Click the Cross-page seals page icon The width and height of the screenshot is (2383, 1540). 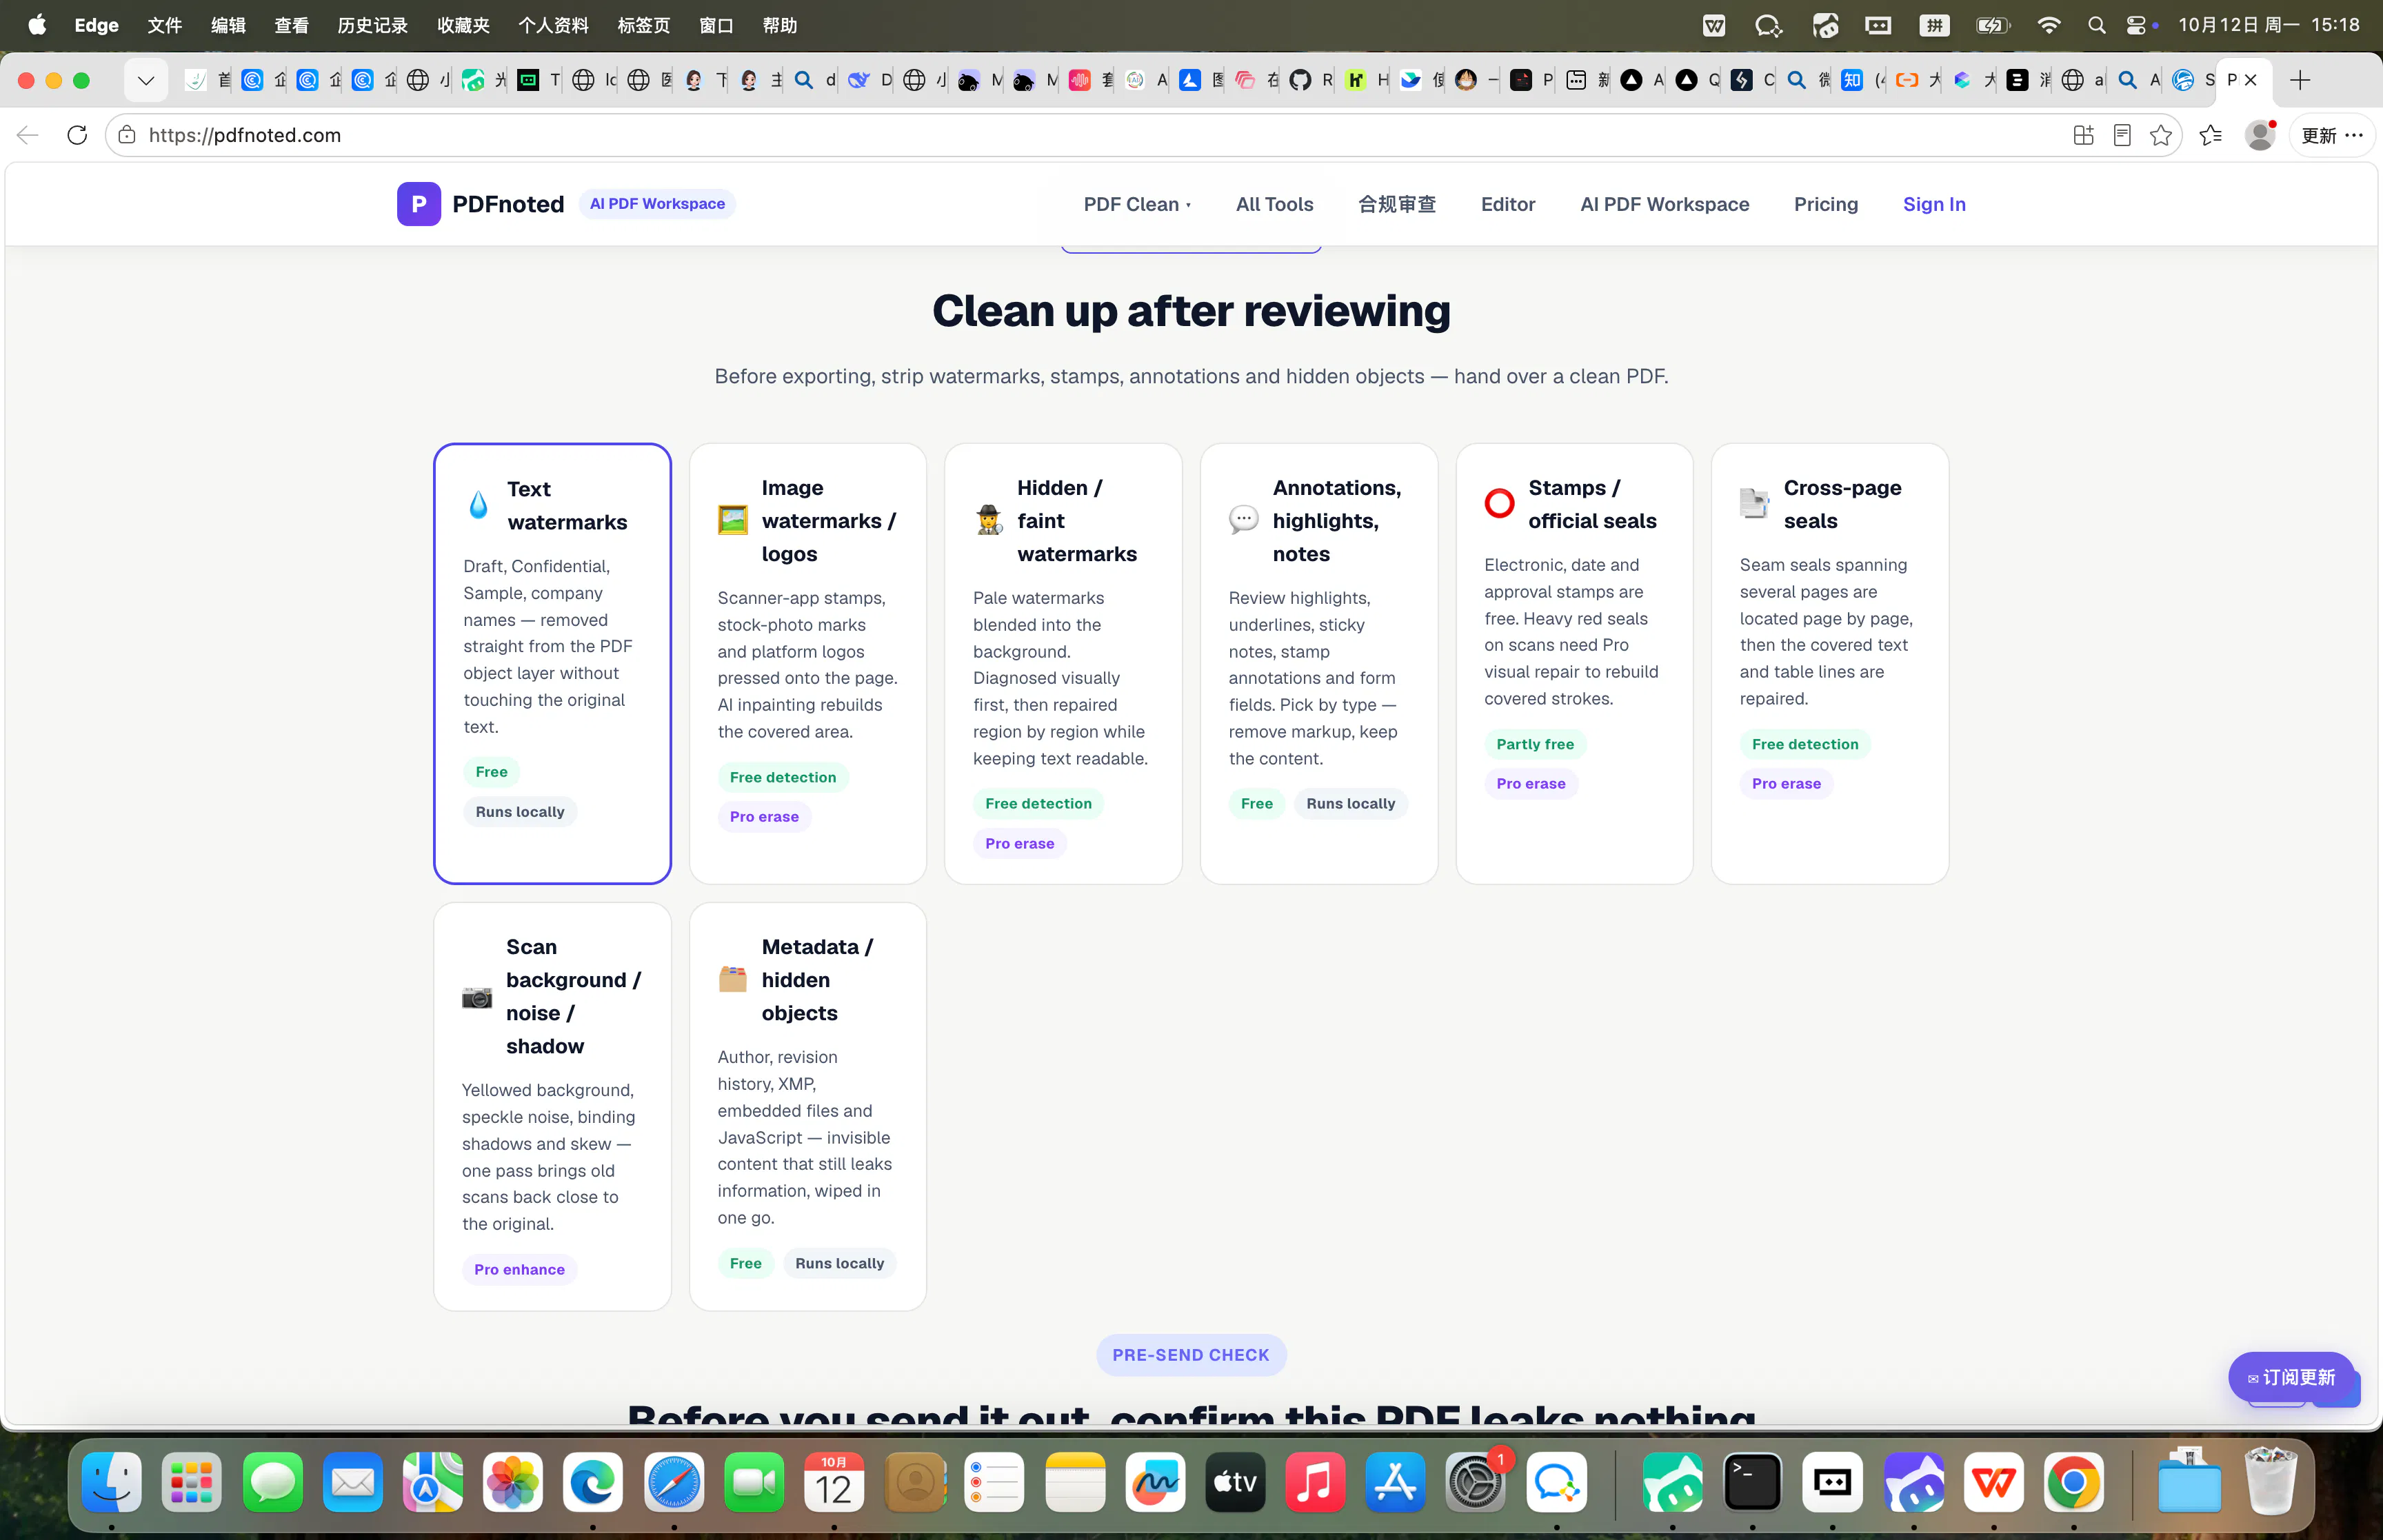click(1754, 503)
